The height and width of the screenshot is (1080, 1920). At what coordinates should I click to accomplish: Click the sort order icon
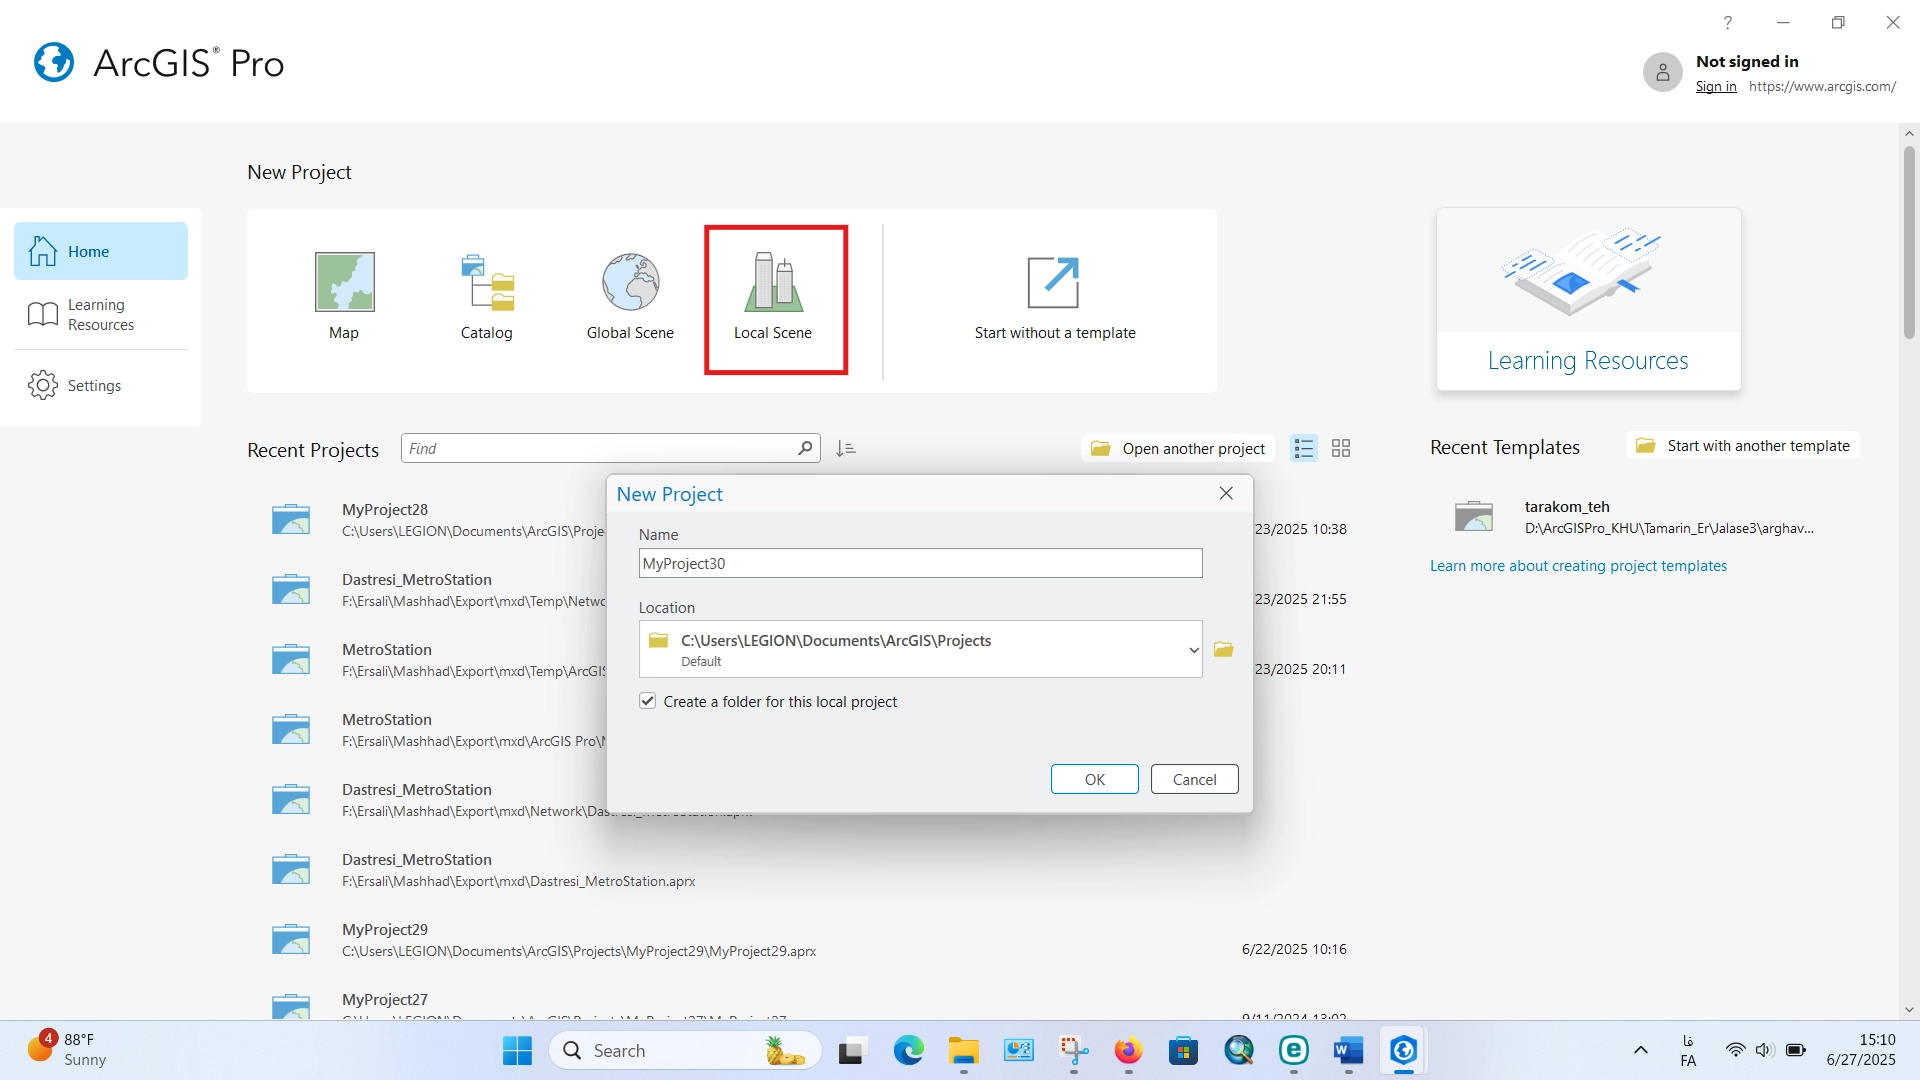pyautogui.click(x=846, y=448)
